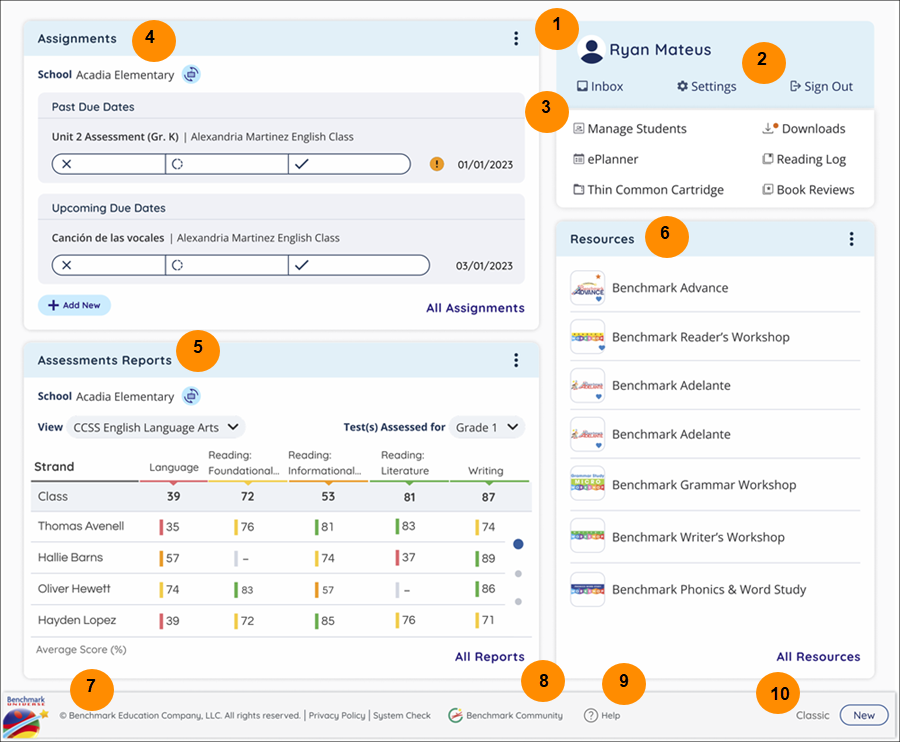
Task: Click X segment of Unit 2 Assessment bar
Action: pos(108,164)
